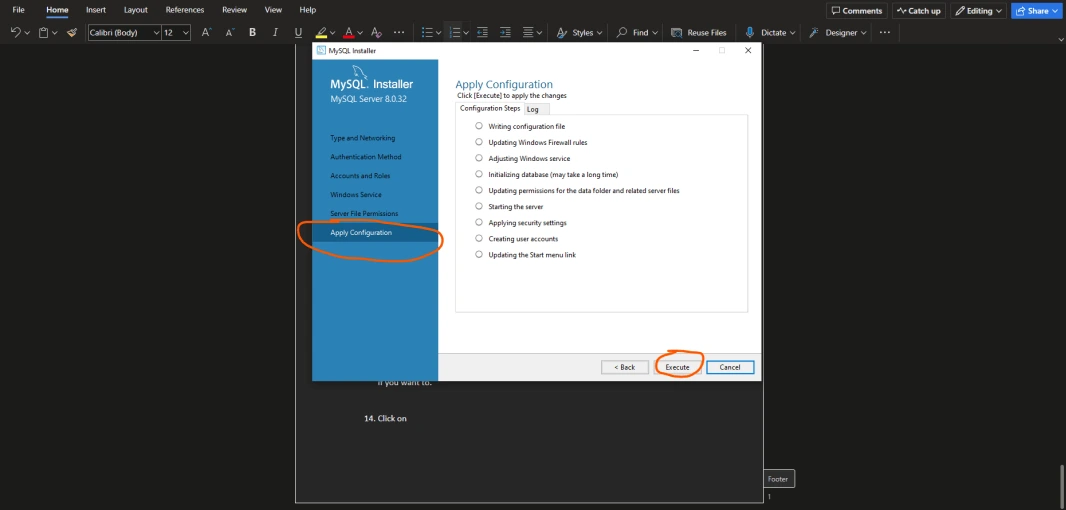
Task: Apply a bulleted list
Action: coord(427,32)
